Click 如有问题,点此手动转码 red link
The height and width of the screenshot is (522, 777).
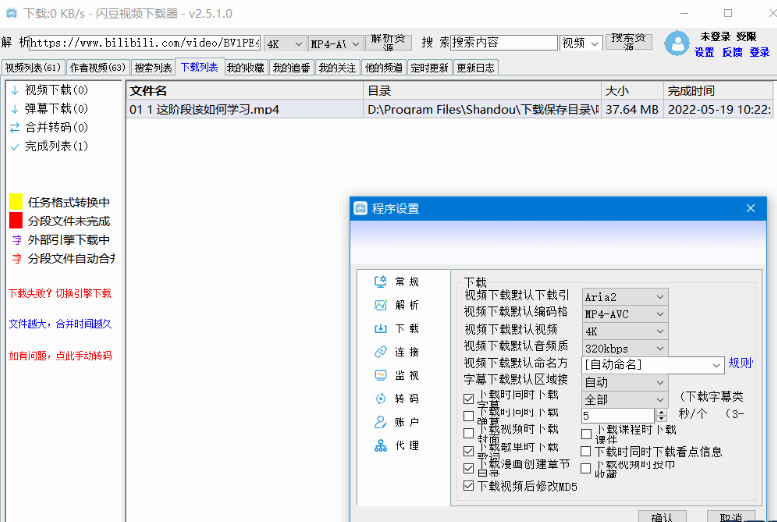click(x=60, y=355)
